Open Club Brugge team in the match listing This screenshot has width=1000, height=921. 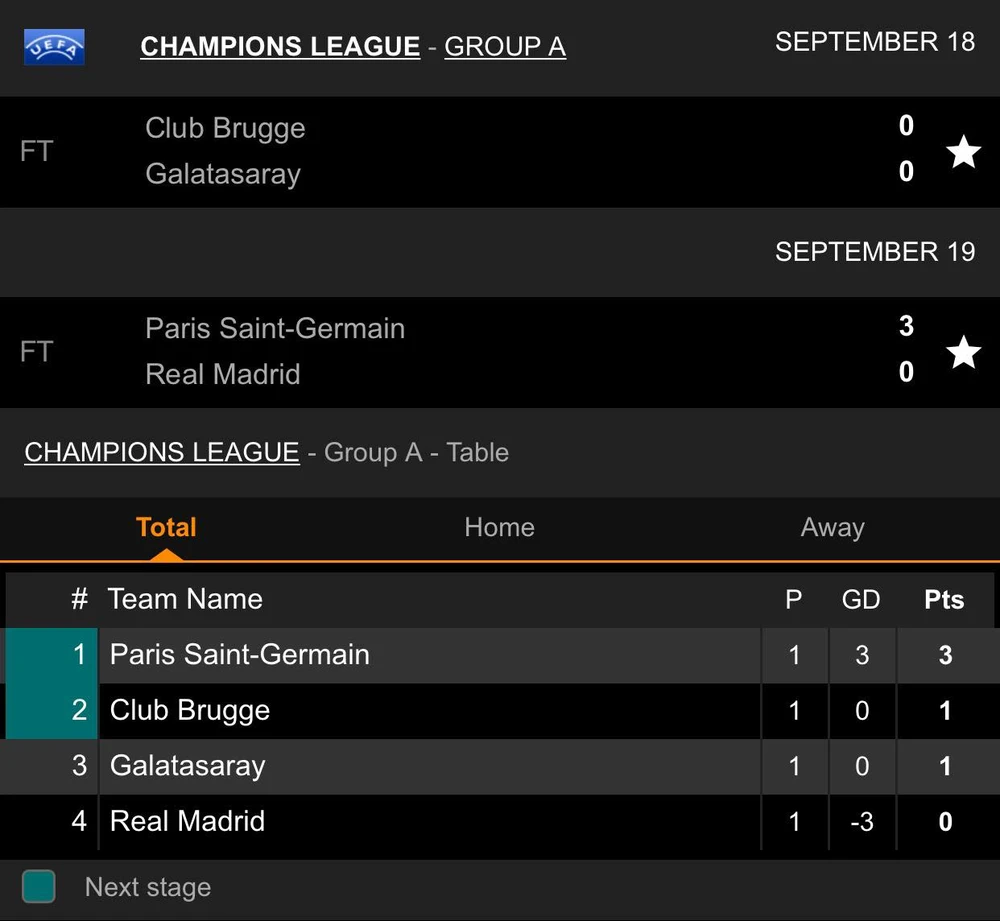point(225,128)
